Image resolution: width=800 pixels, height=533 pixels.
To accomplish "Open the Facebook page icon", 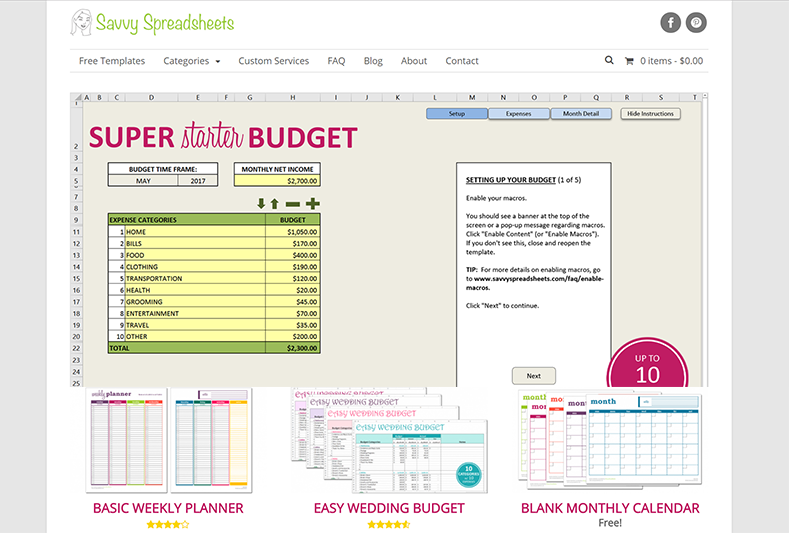I will (670, 22).
